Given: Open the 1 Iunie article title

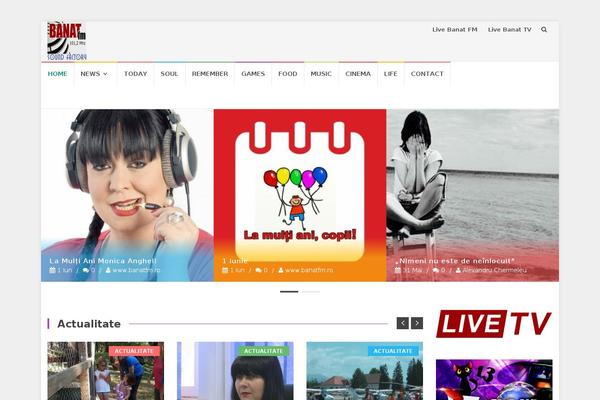Looking at the screenshot, I should pos(235,261).
